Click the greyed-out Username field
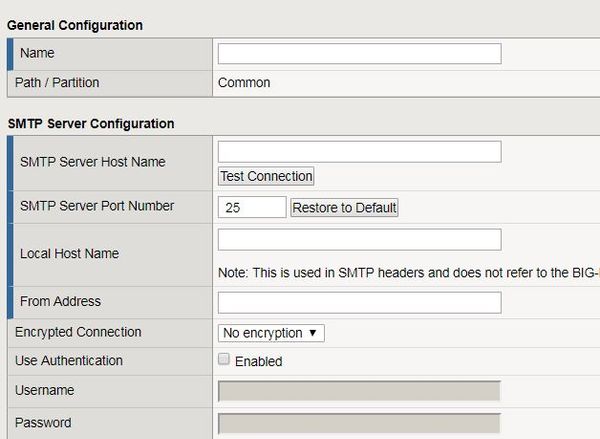600x439 pixels. tap(359, 391)
